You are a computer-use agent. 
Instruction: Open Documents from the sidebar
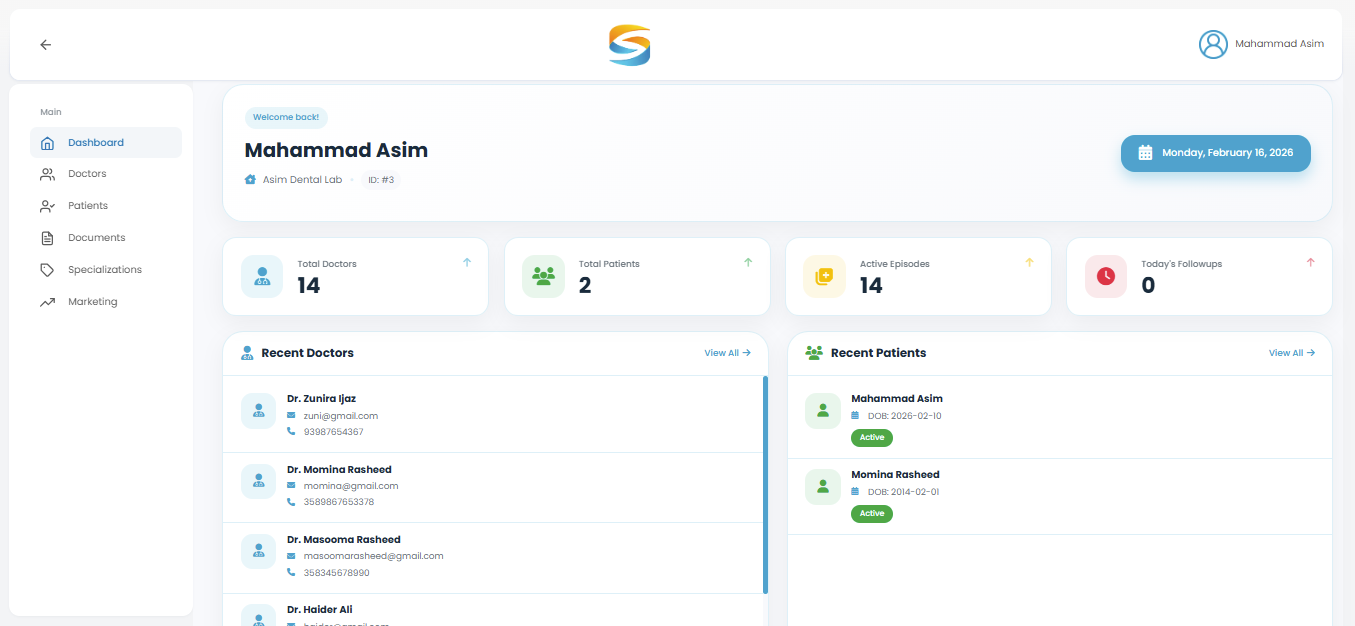click(x=96, y=238)
